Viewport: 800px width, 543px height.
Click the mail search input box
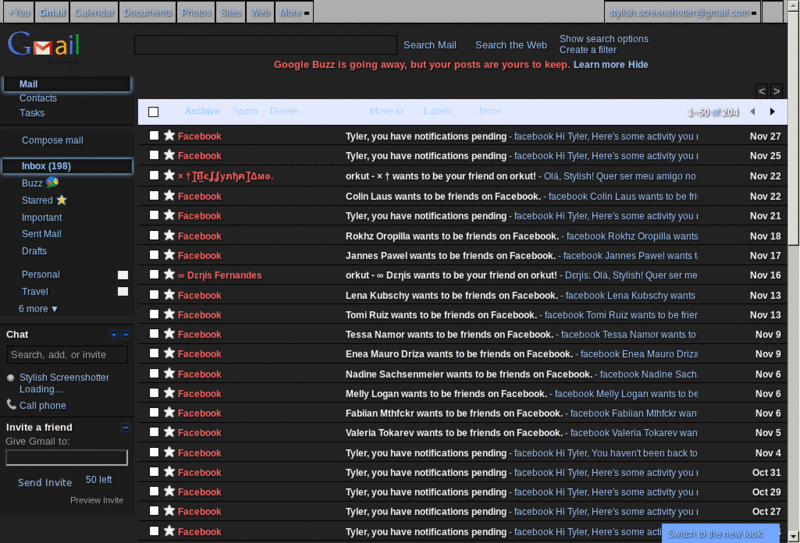pyautogui.click(x=265, y=45)
